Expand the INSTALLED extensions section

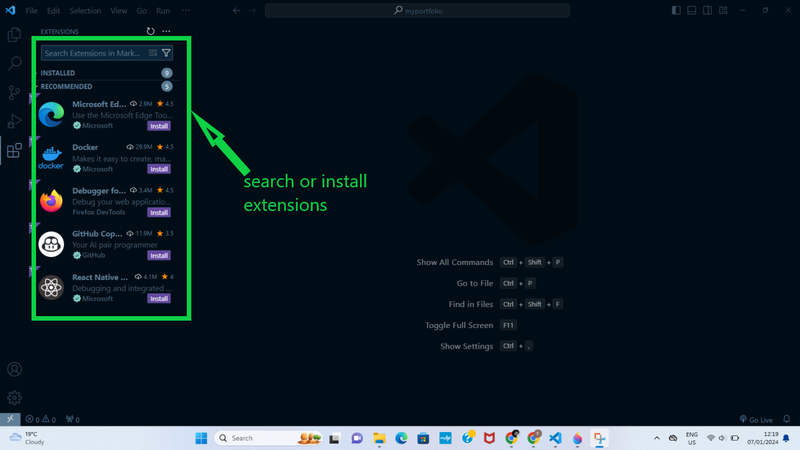point(107,73)
